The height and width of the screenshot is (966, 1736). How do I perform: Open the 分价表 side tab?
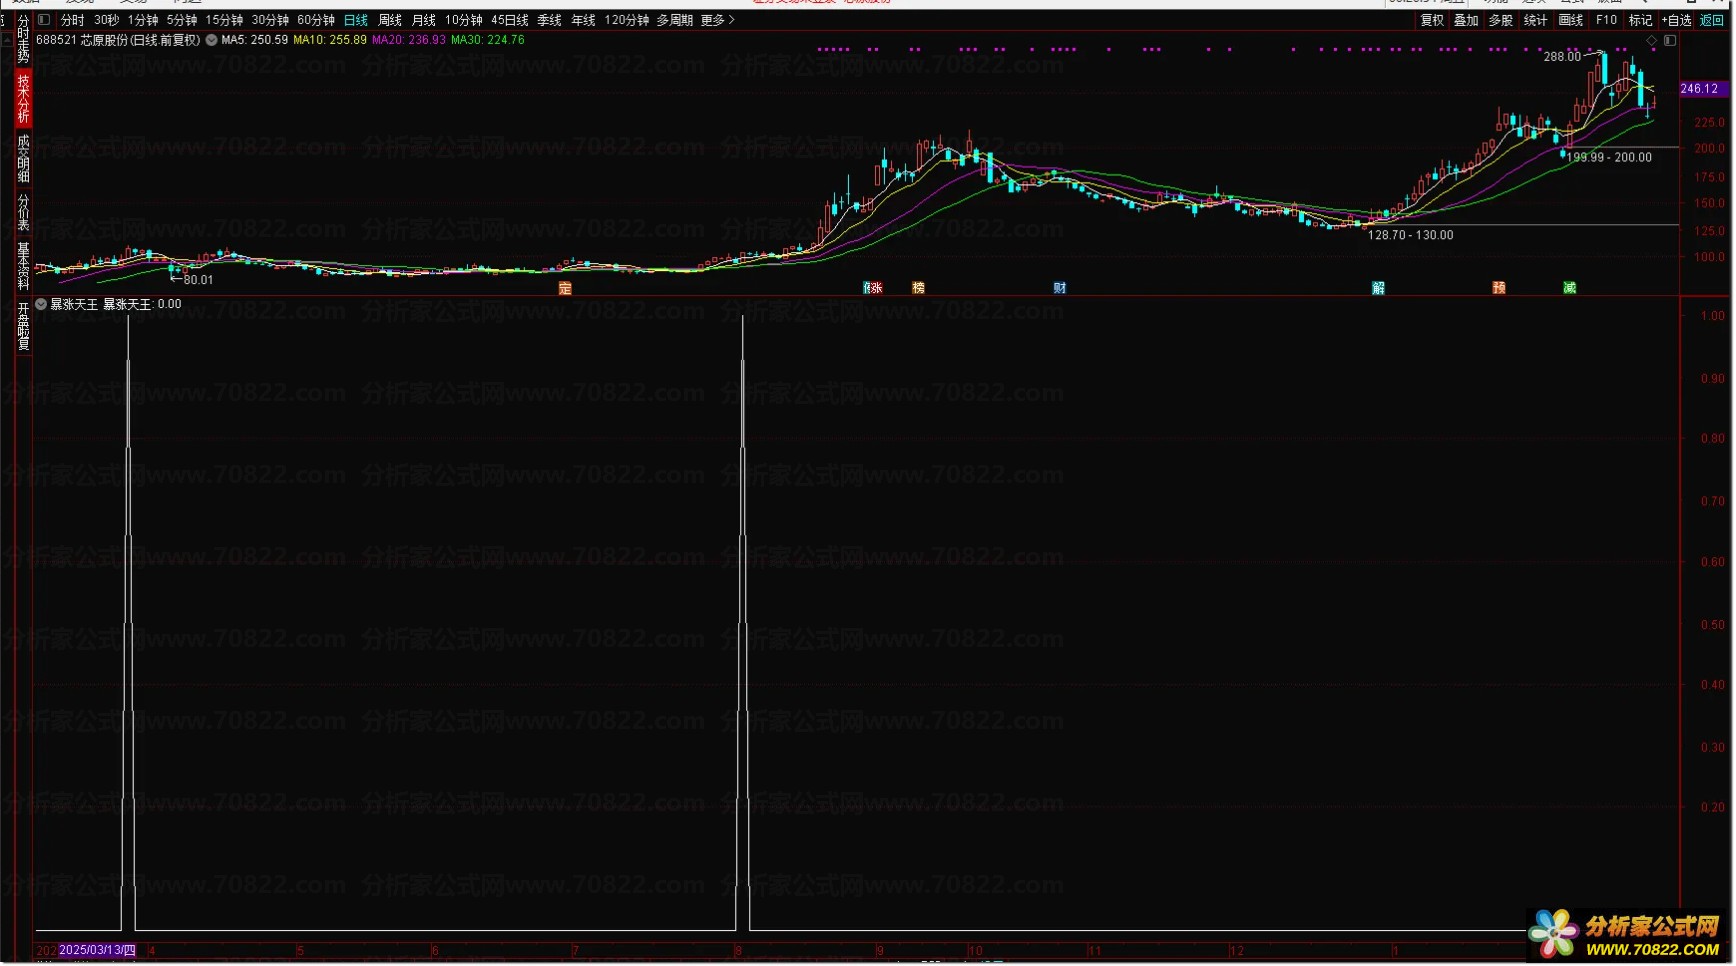click(23, 211)
